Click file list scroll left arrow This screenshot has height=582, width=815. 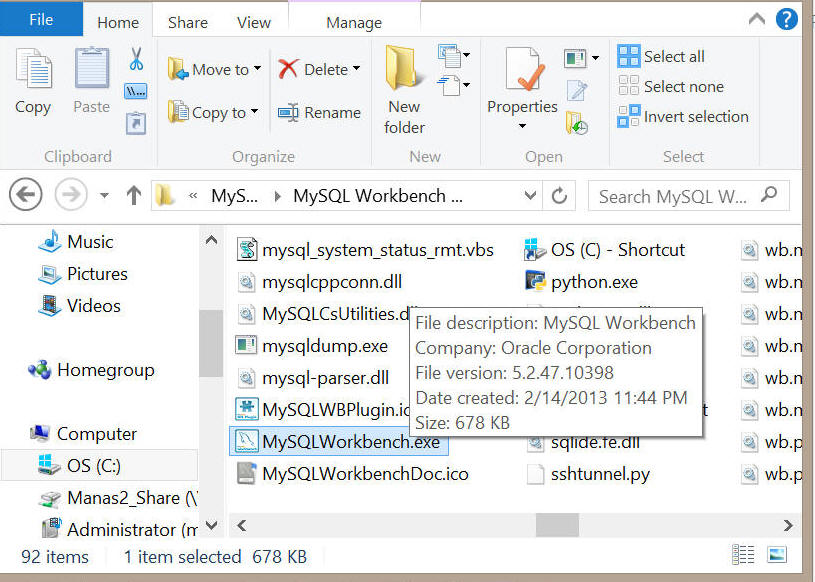click(x=242, y=525)
